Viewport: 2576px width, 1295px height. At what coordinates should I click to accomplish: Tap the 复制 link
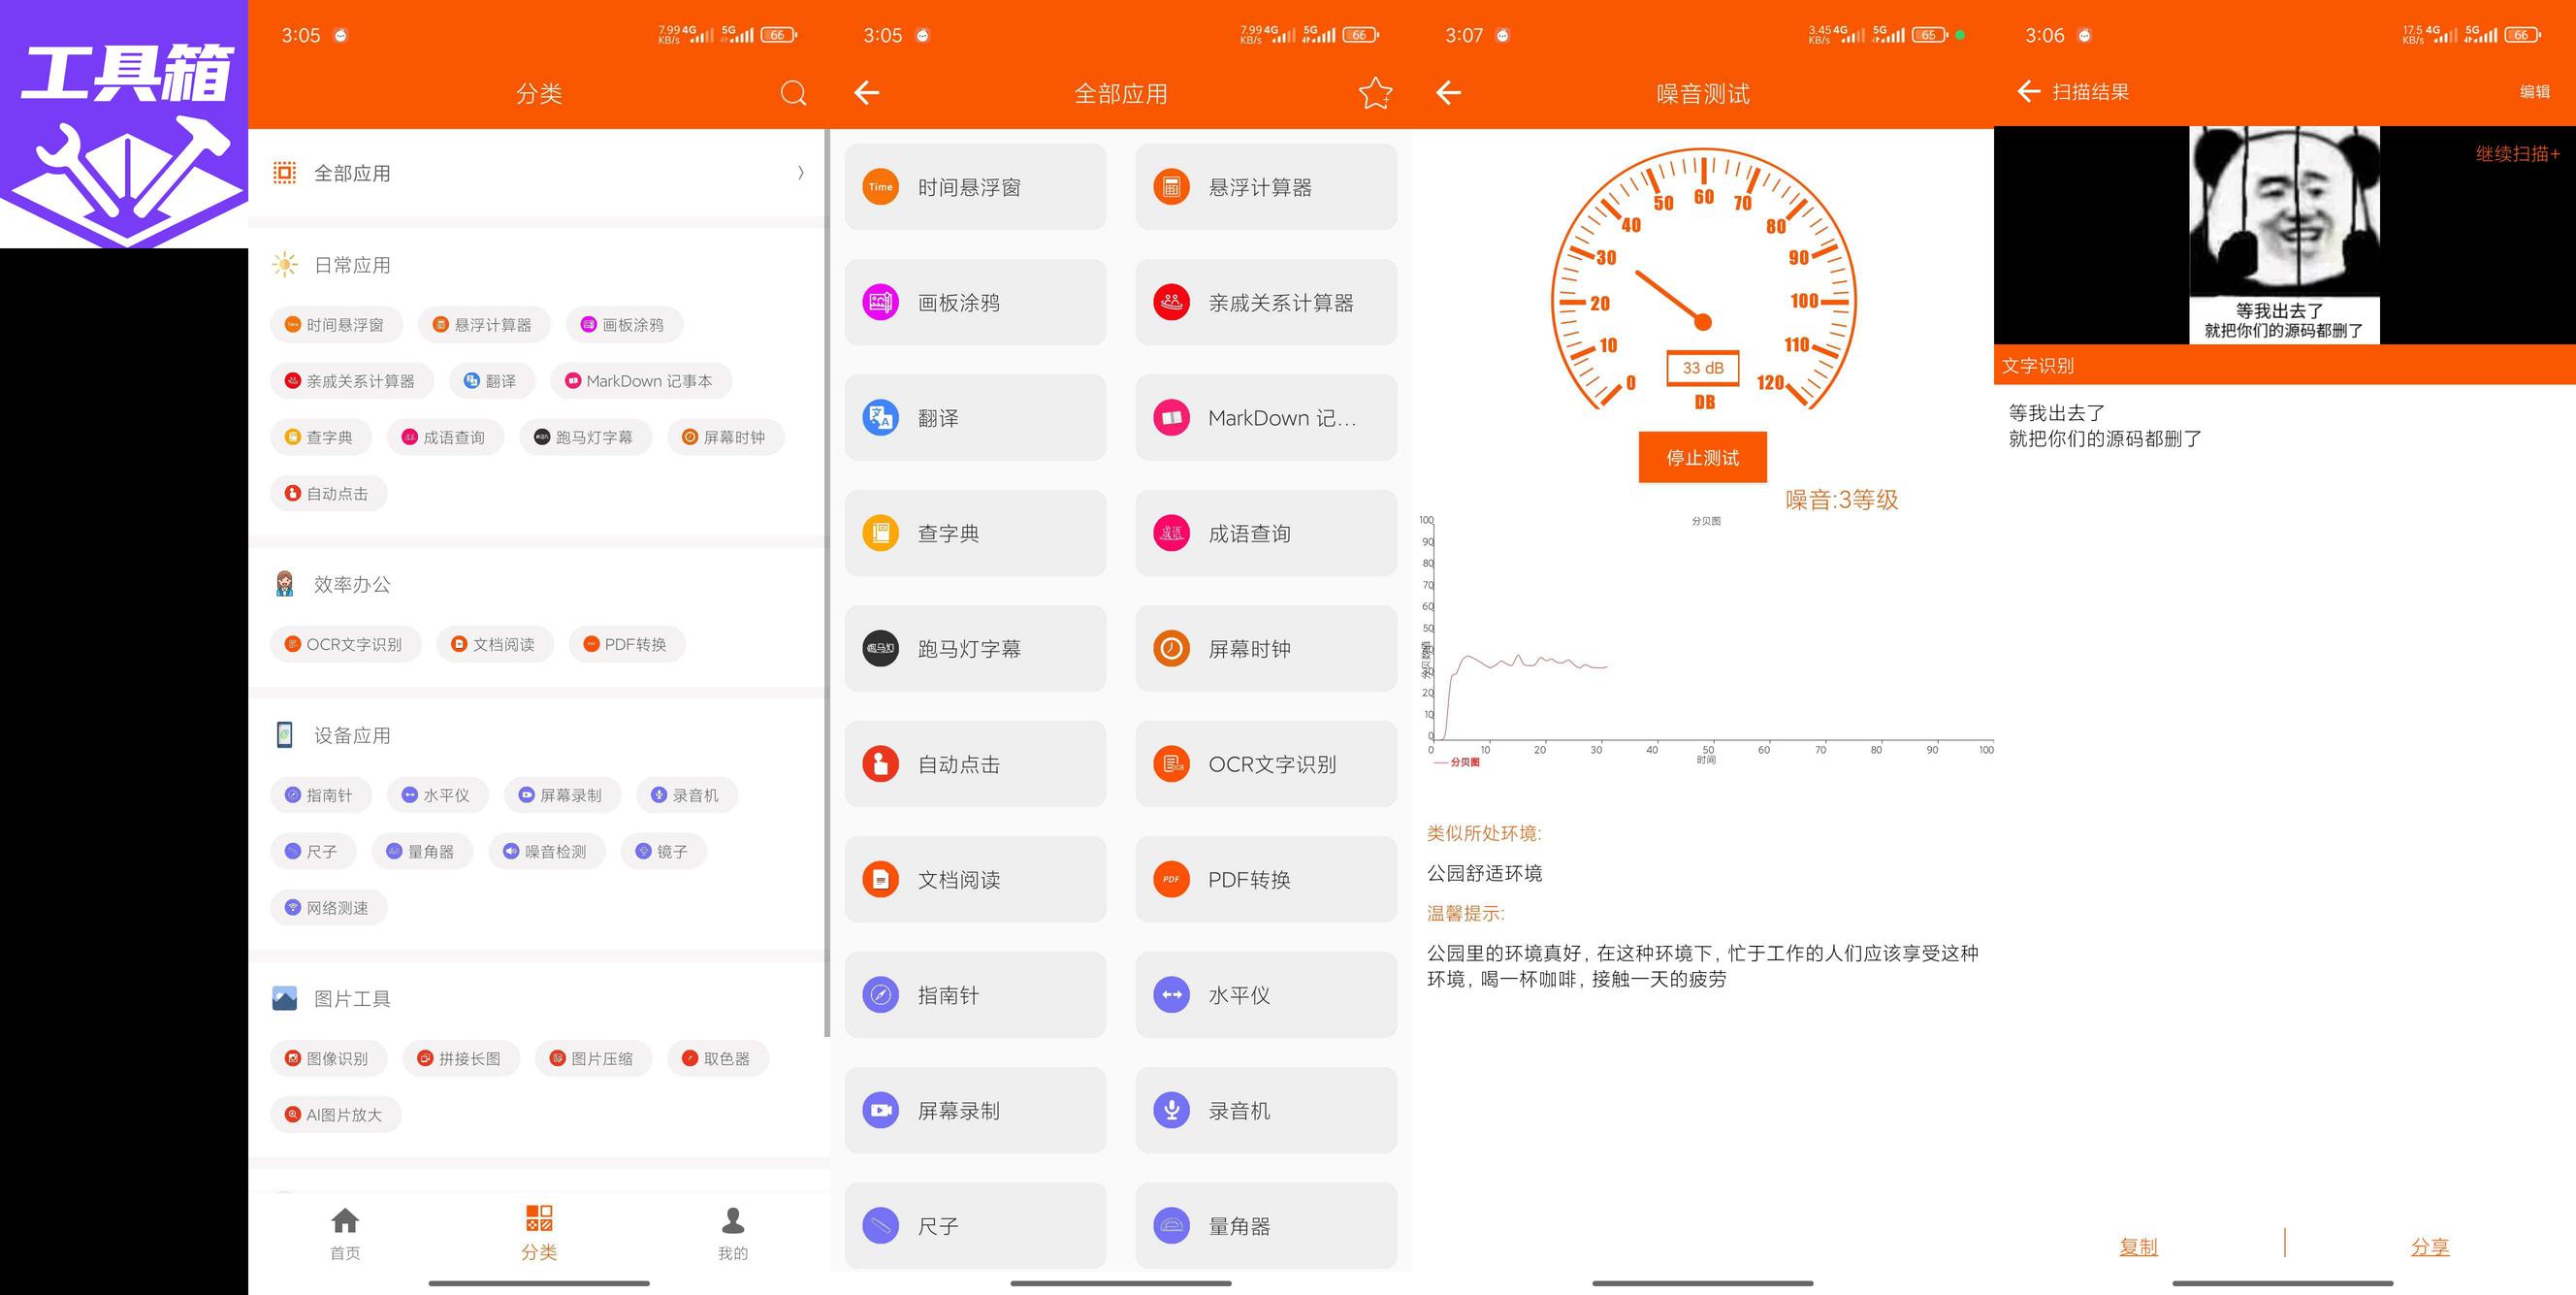point(2138,1246)
